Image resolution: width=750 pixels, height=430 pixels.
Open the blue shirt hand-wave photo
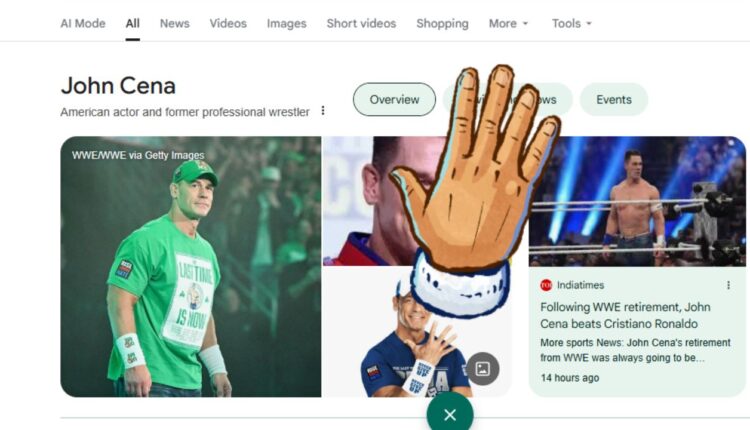pos(417,332)
